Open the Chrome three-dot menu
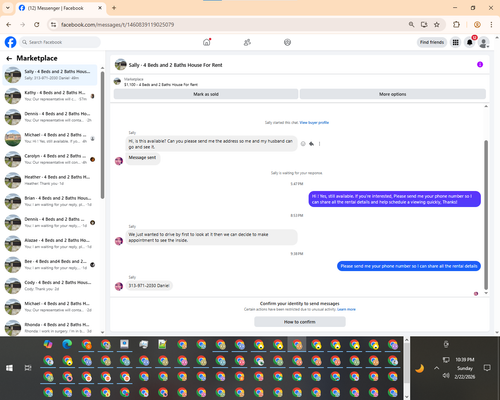The image size is (500, 400). (x=491, y=24)
